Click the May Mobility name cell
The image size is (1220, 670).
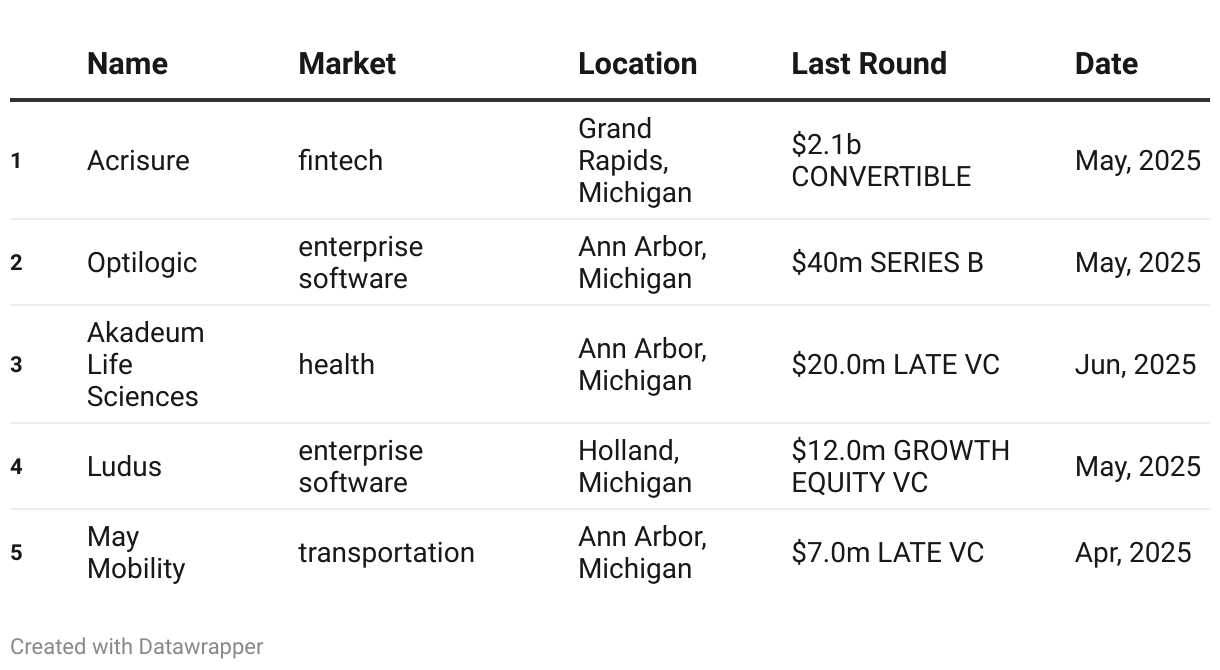[x=136, y=553]
